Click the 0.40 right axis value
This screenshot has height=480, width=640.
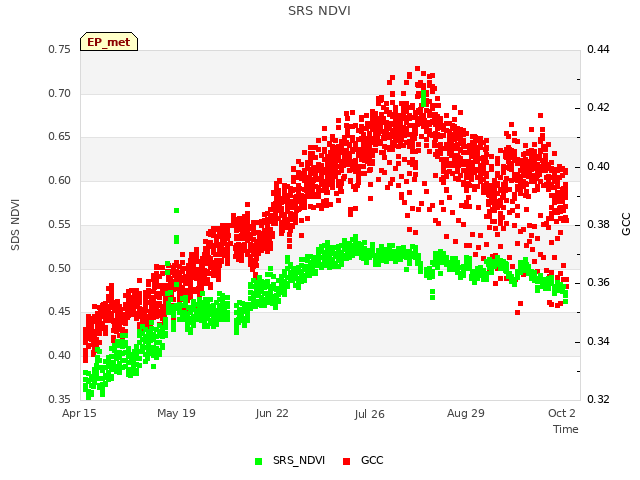[598, 167]
